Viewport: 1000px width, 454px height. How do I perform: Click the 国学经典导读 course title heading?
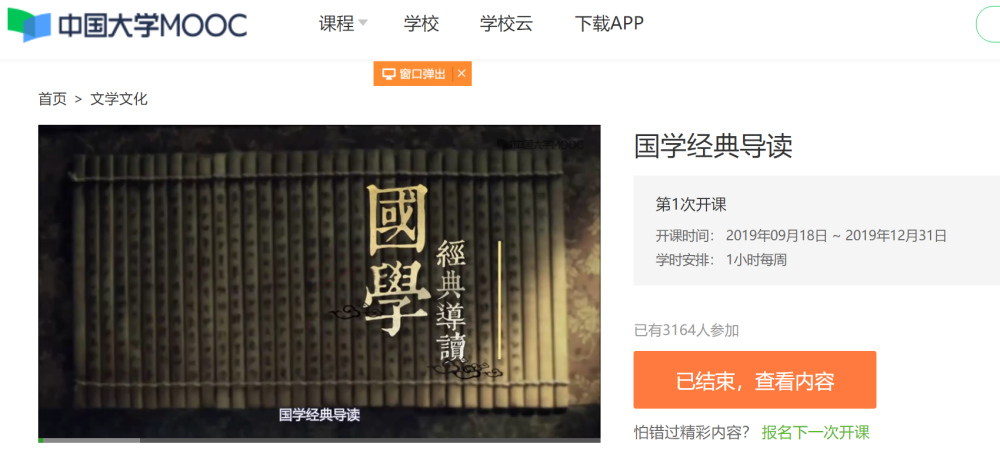pos(713,147)
